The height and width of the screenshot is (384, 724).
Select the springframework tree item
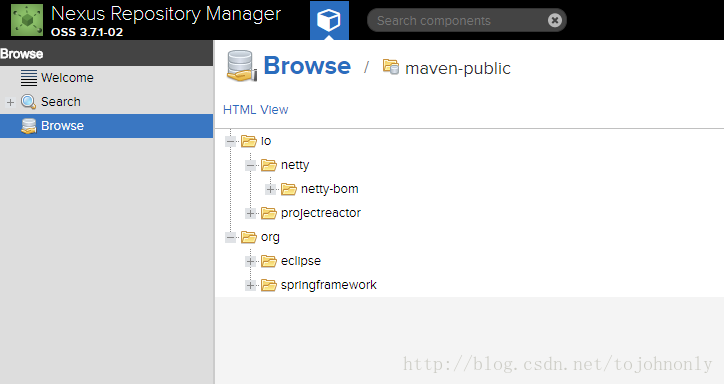coord(329,285)
